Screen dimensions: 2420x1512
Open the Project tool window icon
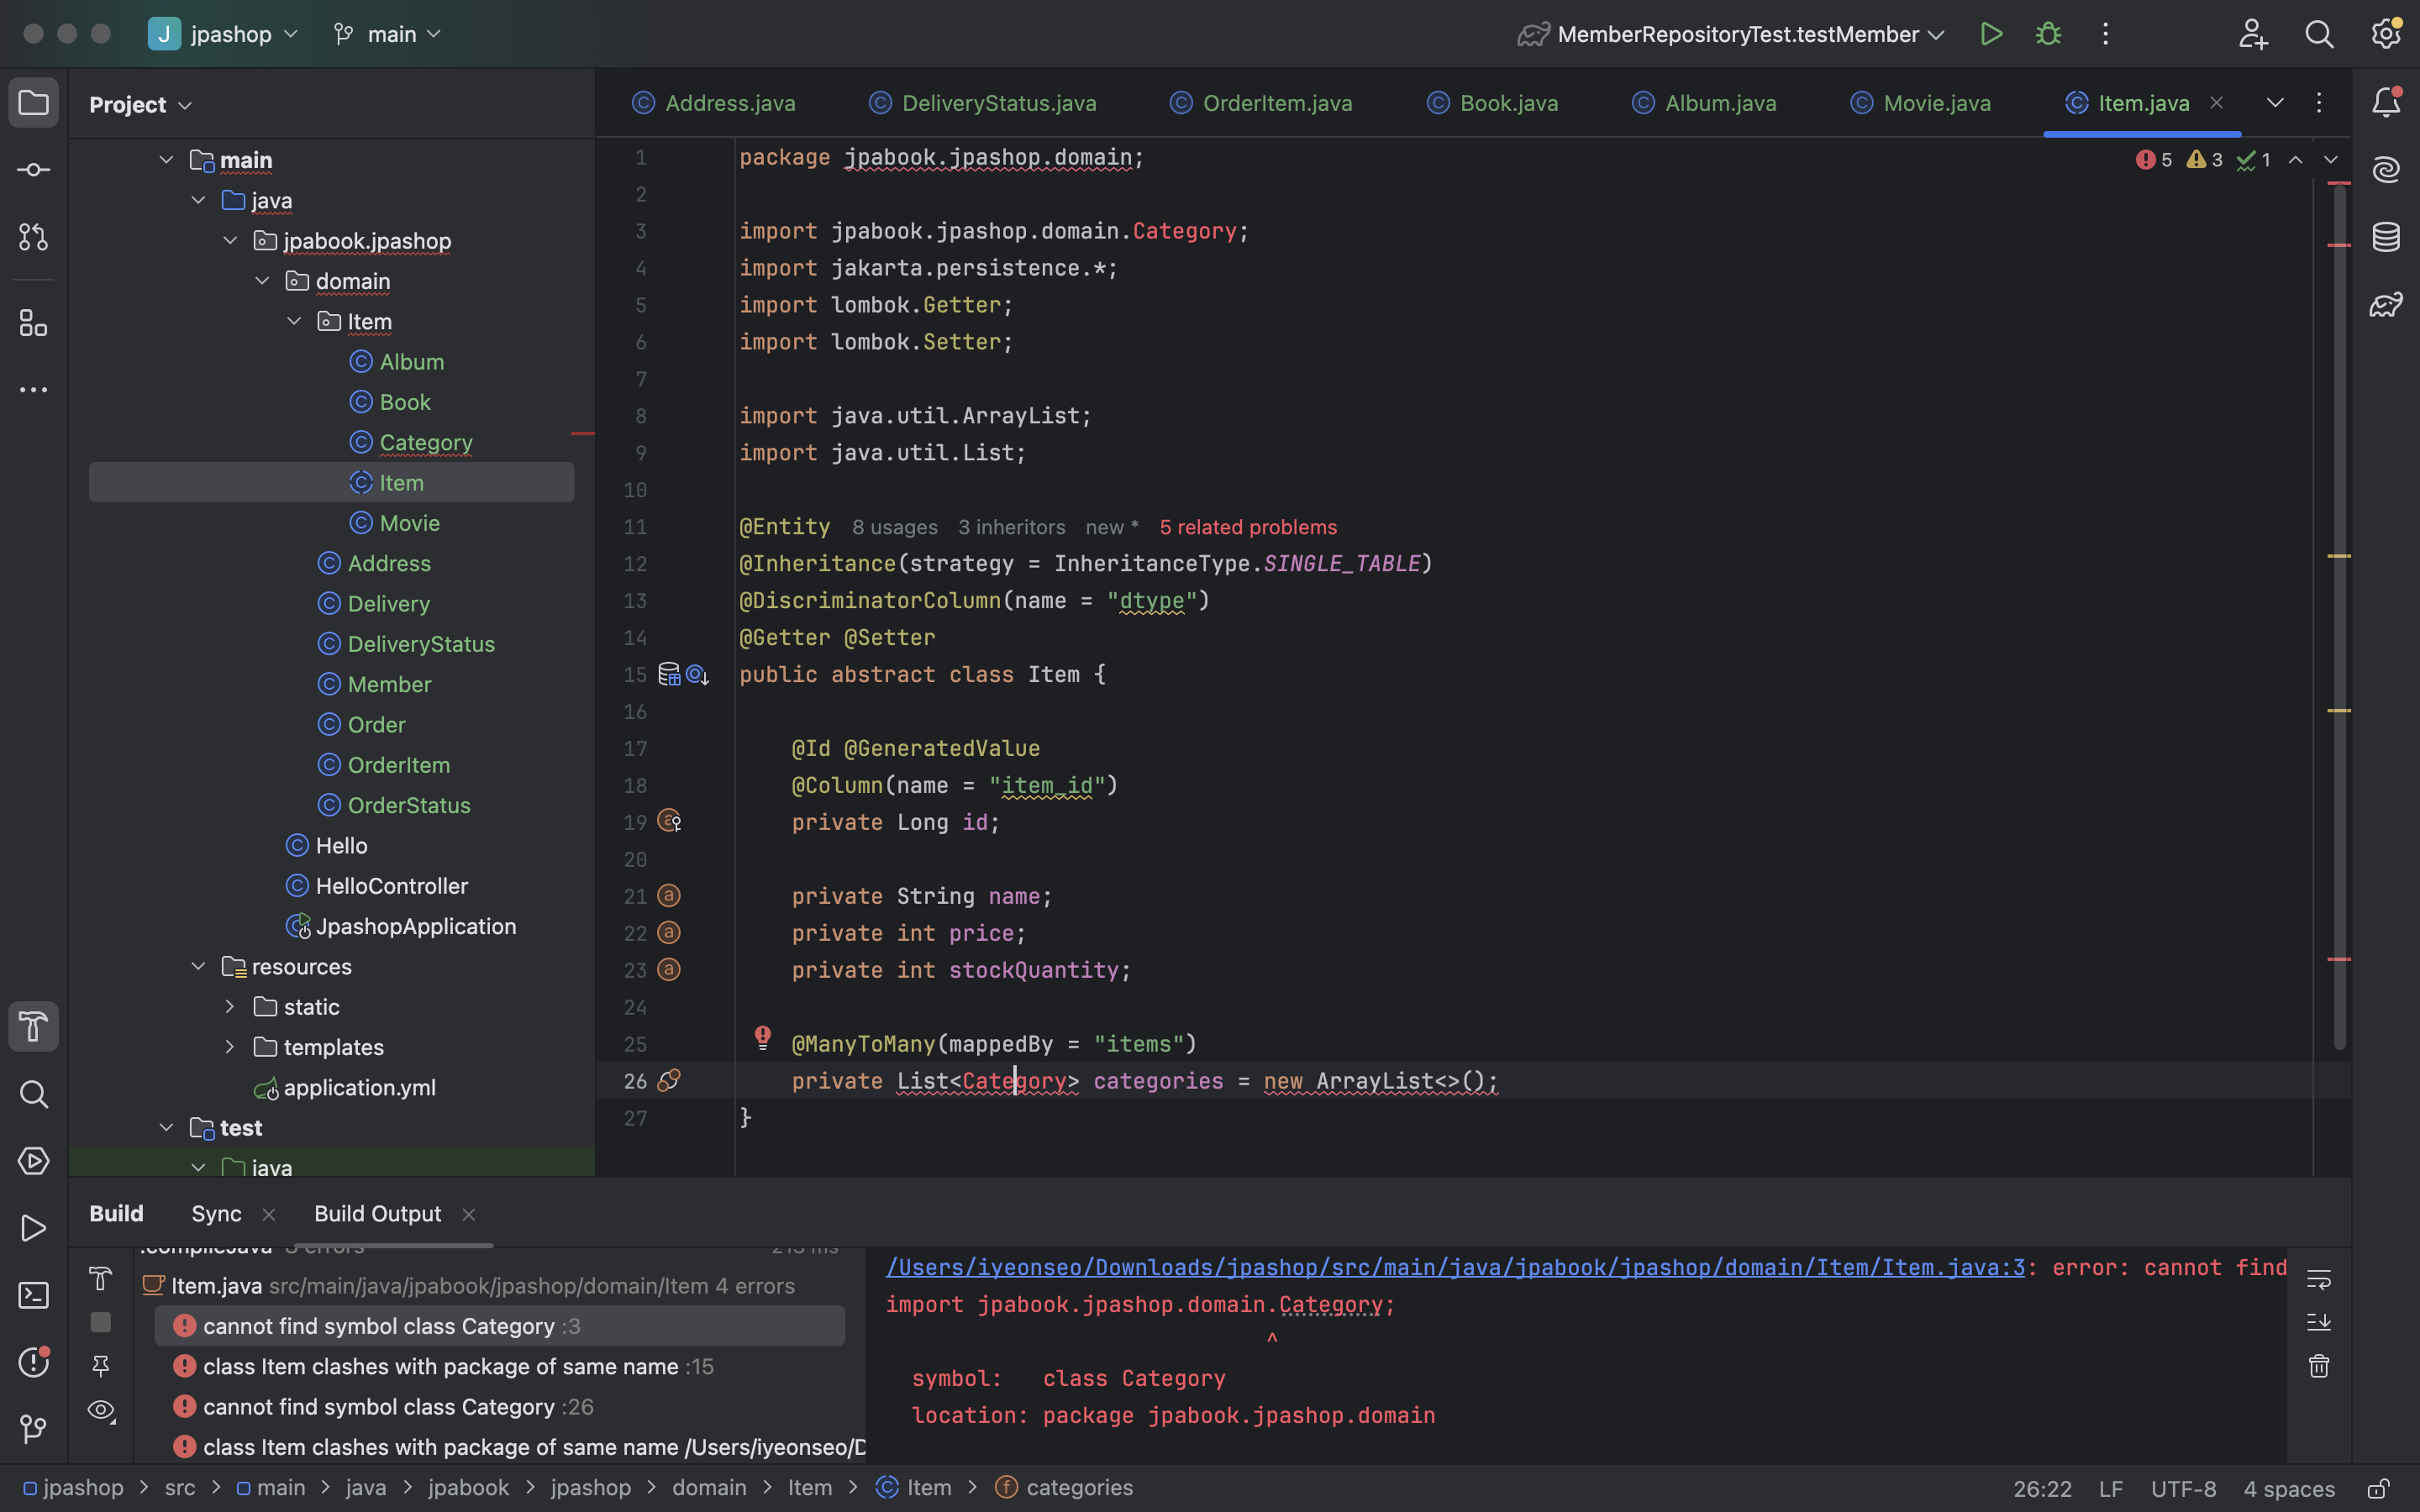(x=33, y=103)
